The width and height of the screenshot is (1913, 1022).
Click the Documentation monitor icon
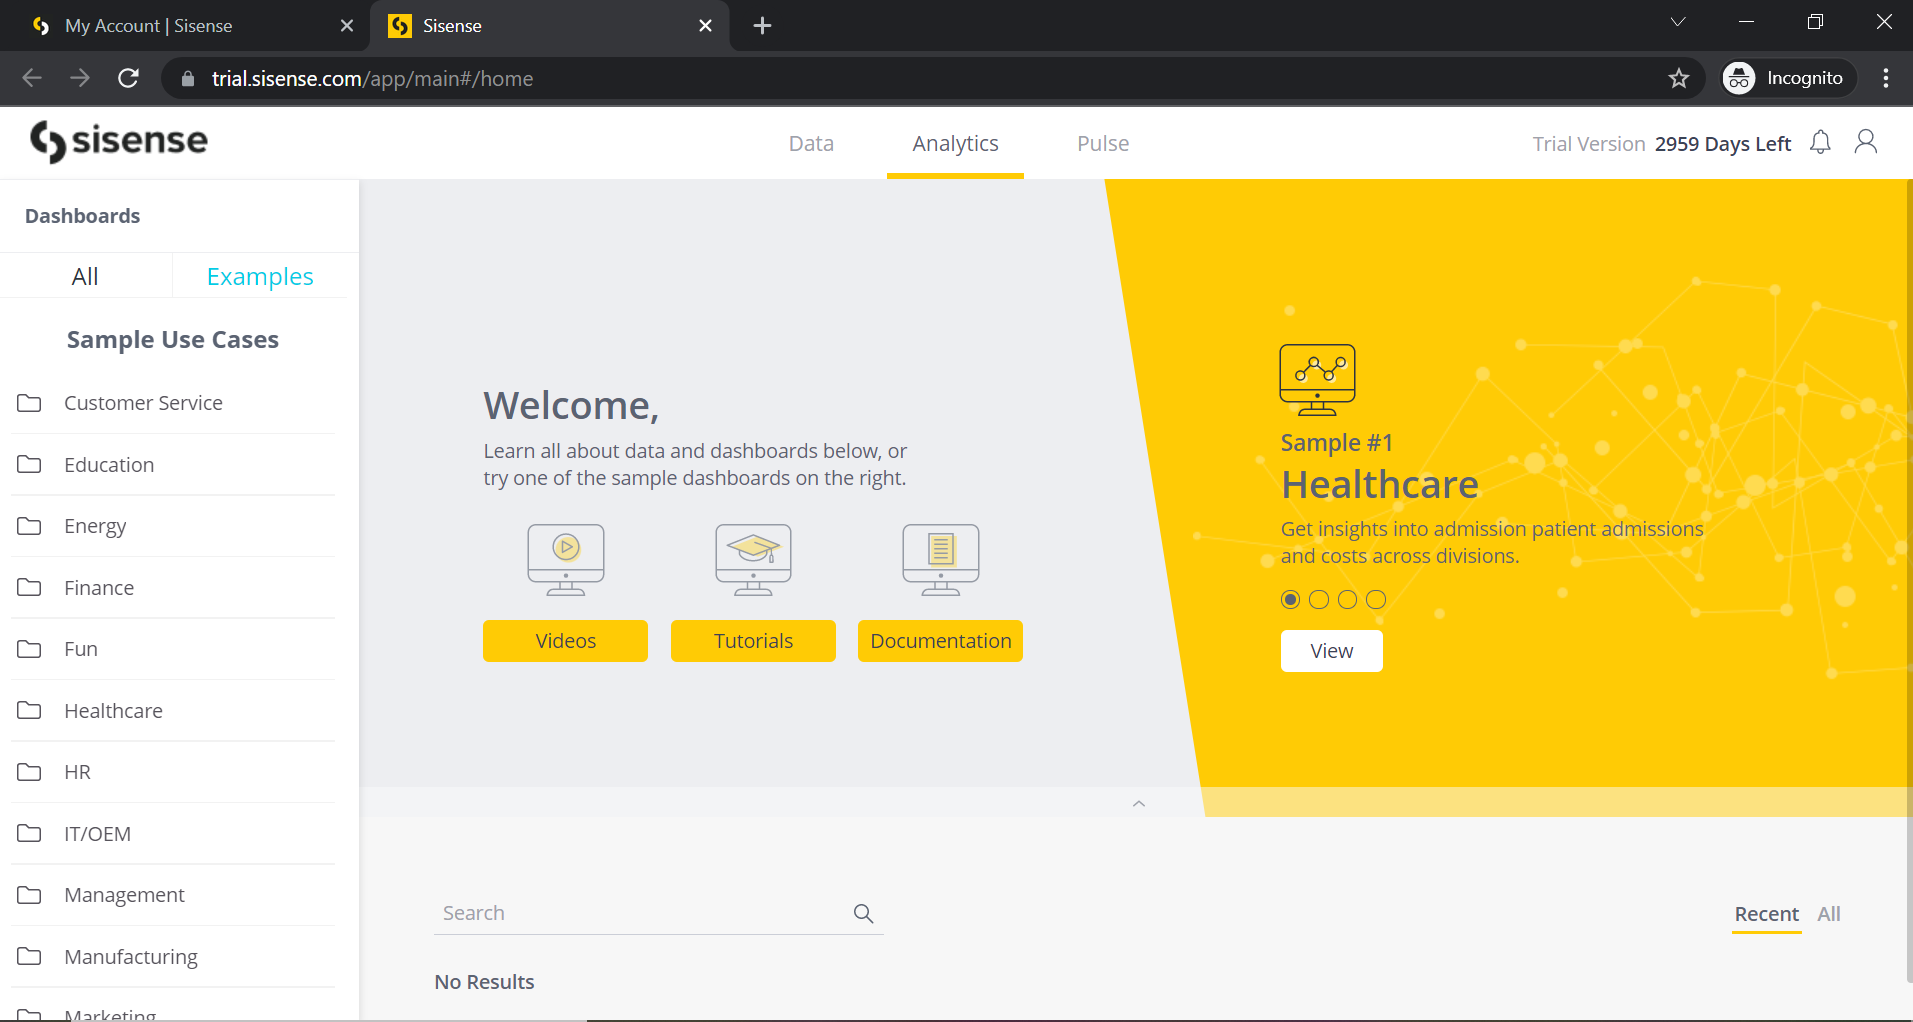[940, 559]
